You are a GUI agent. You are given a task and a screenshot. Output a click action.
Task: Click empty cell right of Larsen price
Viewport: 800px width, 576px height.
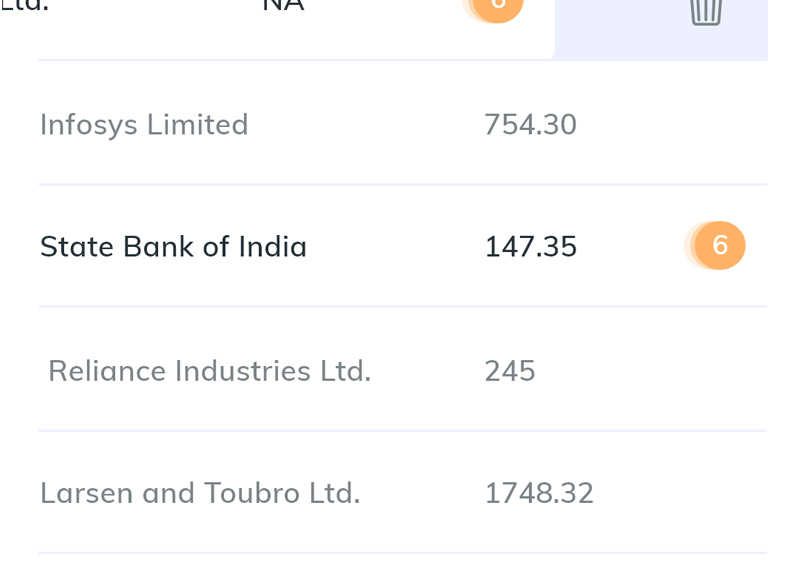click(681, 493)
